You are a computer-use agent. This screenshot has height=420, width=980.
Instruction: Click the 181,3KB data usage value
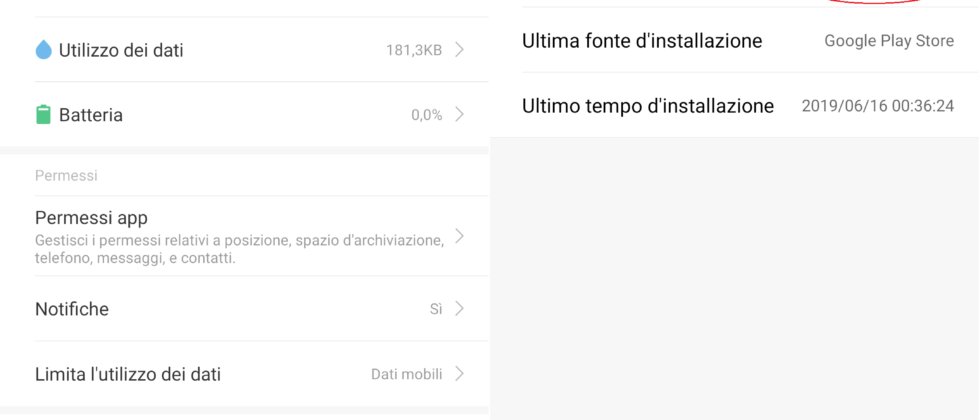coord(414,50)
